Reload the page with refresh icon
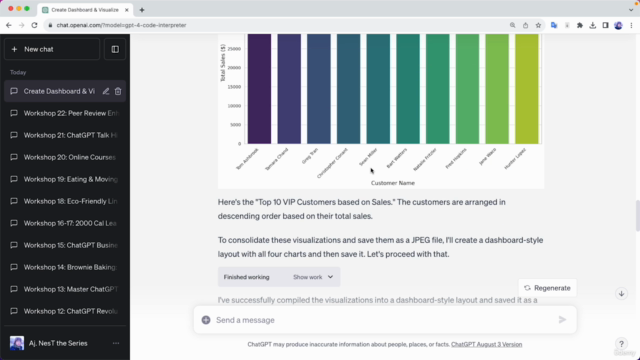640x360 pixels. click(x=35, y=25)
